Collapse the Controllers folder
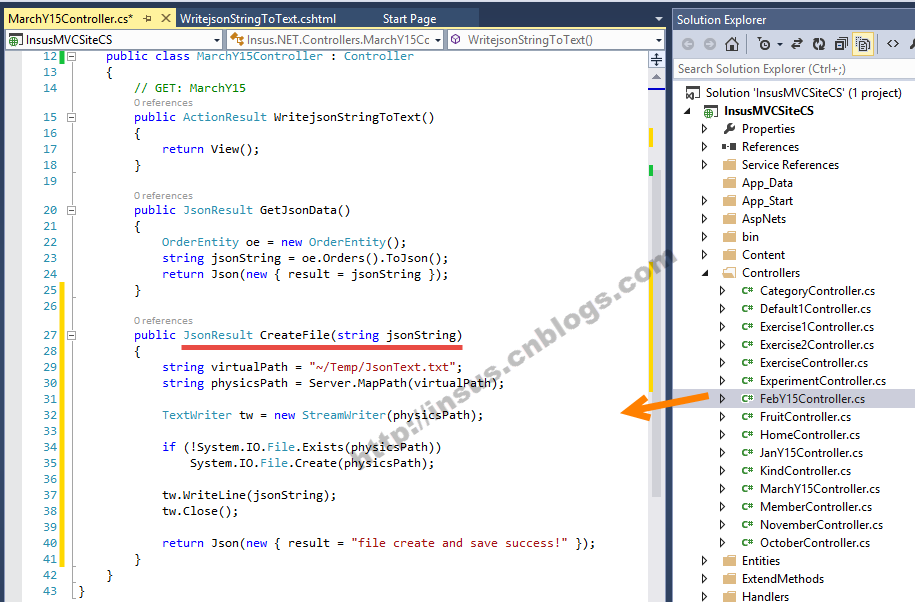 (x=705, y=273)
